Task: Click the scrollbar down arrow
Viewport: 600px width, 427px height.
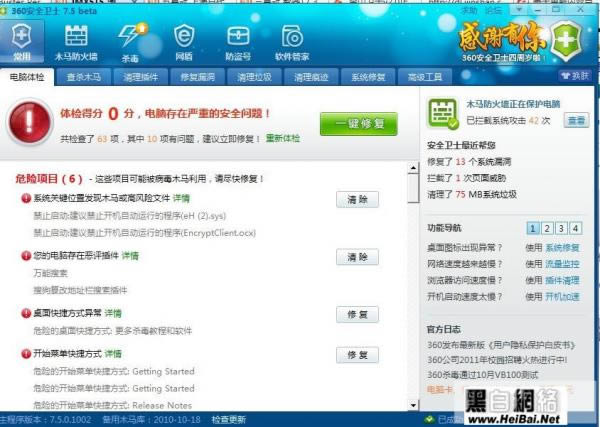Action: tap(413, 405)
